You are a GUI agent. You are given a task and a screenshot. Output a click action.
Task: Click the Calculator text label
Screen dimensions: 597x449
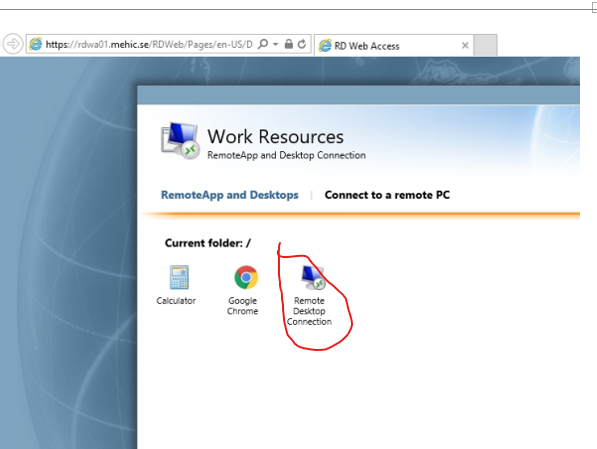[x=176, y=301]
